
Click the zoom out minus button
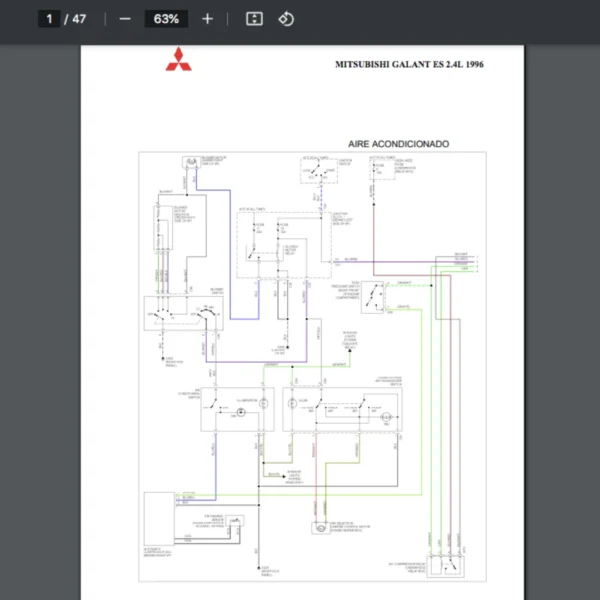[125, 19]
